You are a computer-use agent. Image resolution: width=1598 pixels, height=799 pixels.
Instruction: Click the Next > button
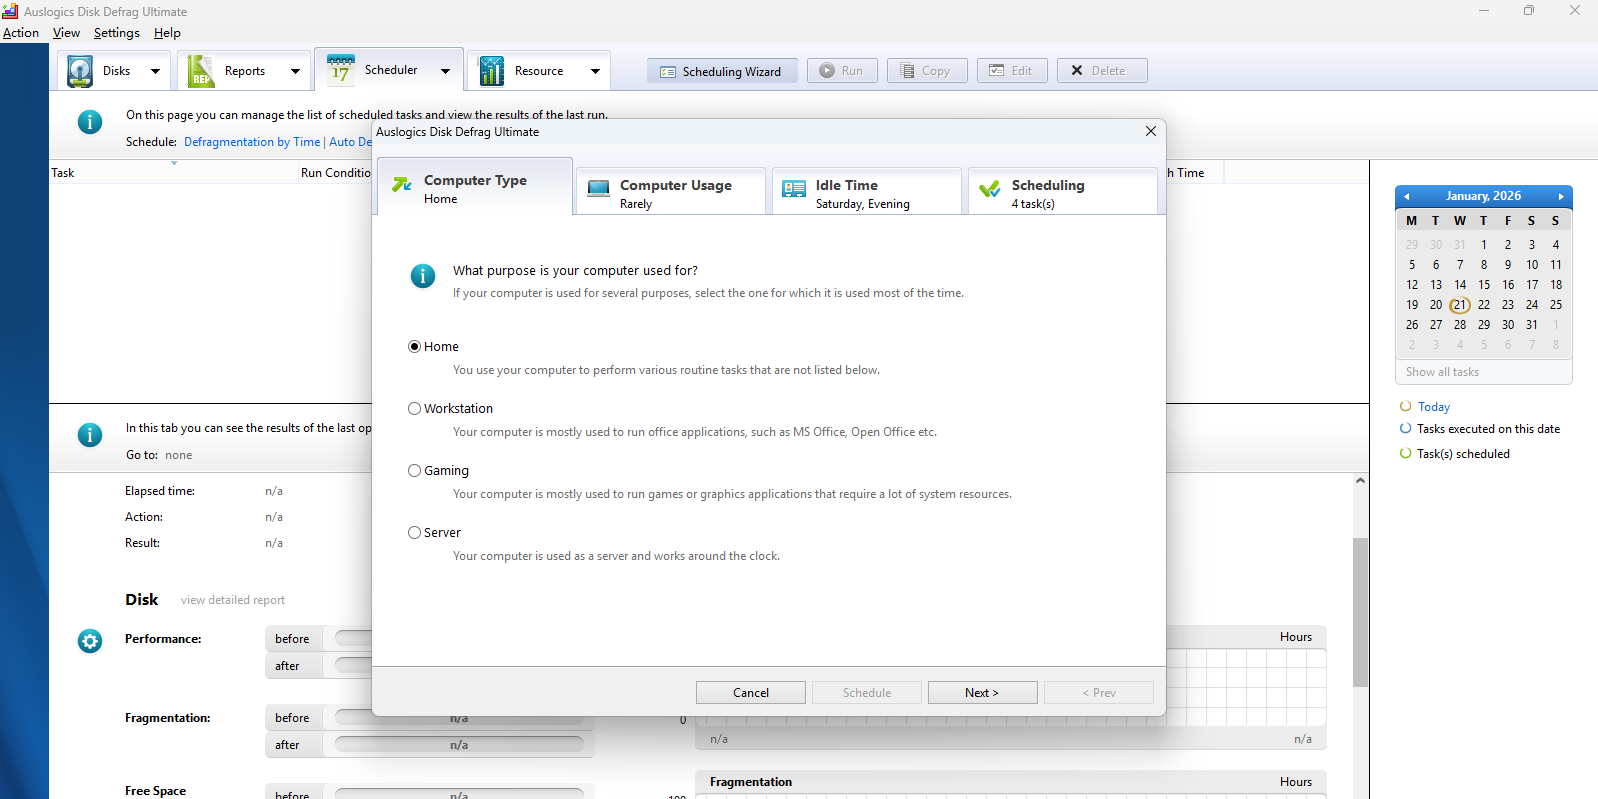[x=982, y=693]
